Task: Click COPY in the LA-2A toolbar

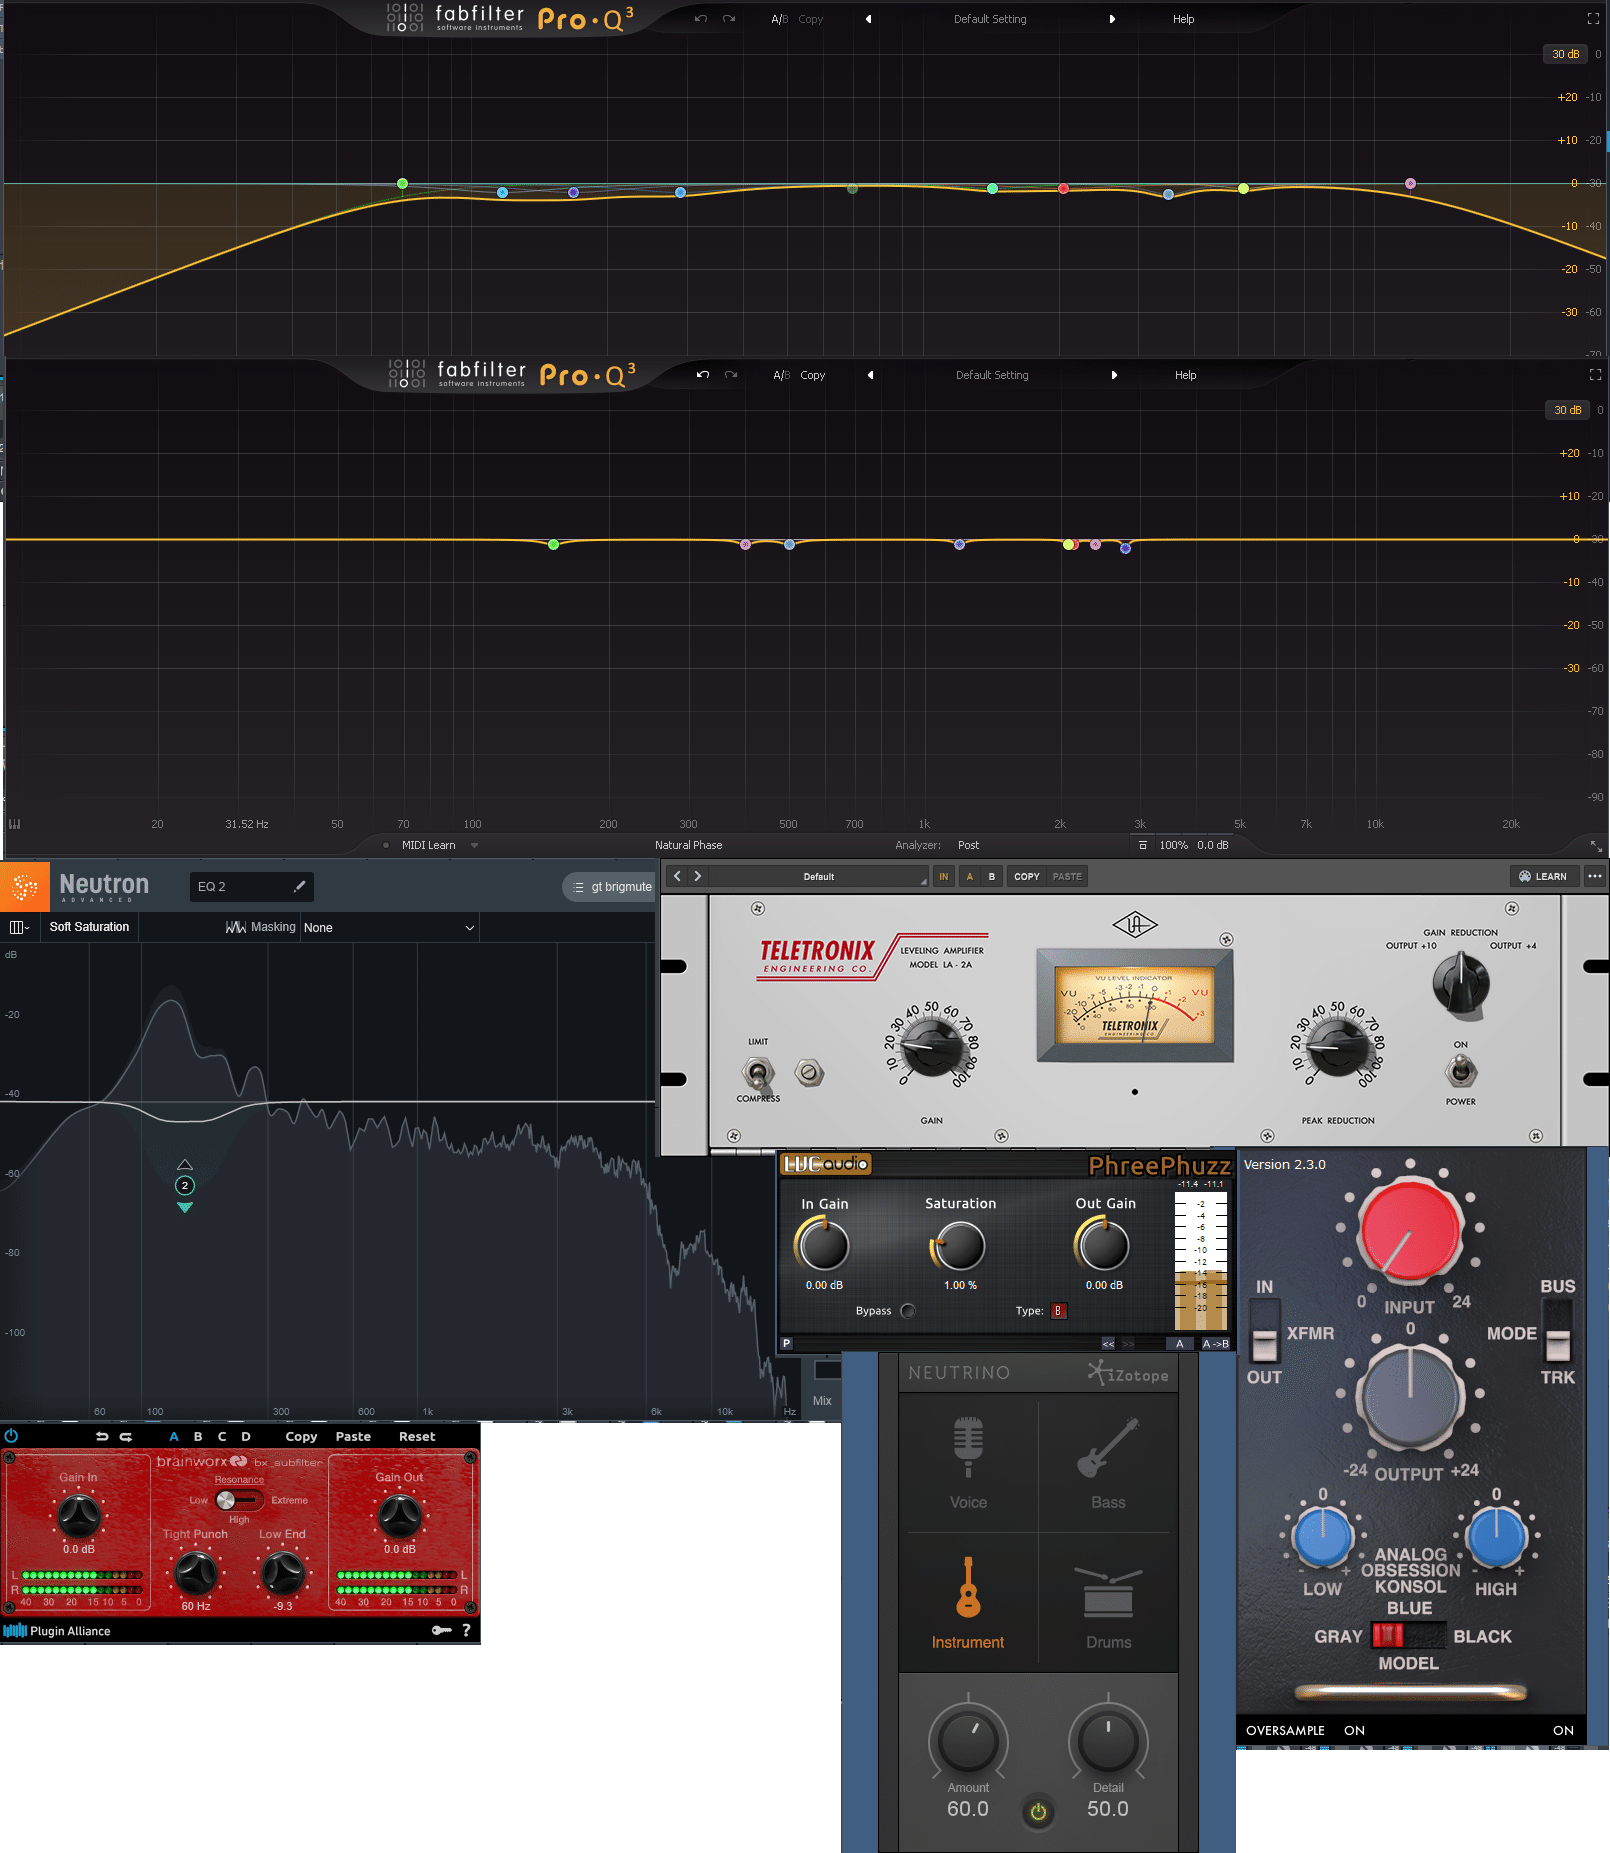Action: pos(1026,876)
